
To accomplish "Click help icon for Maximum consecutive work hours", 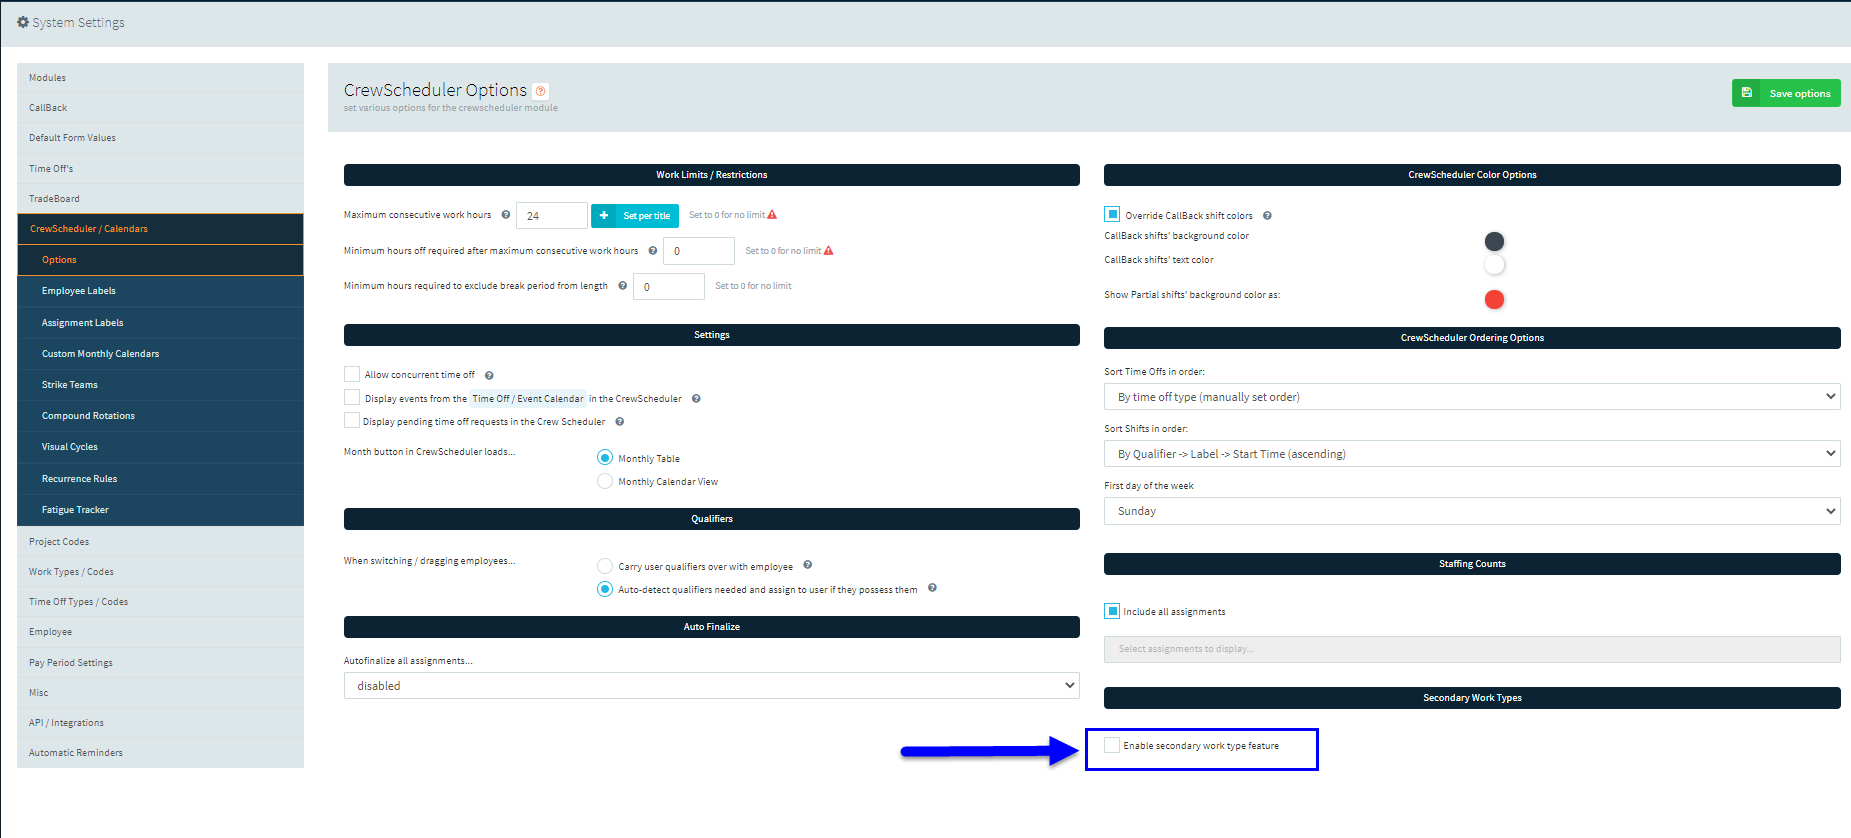I will [506, 215].
